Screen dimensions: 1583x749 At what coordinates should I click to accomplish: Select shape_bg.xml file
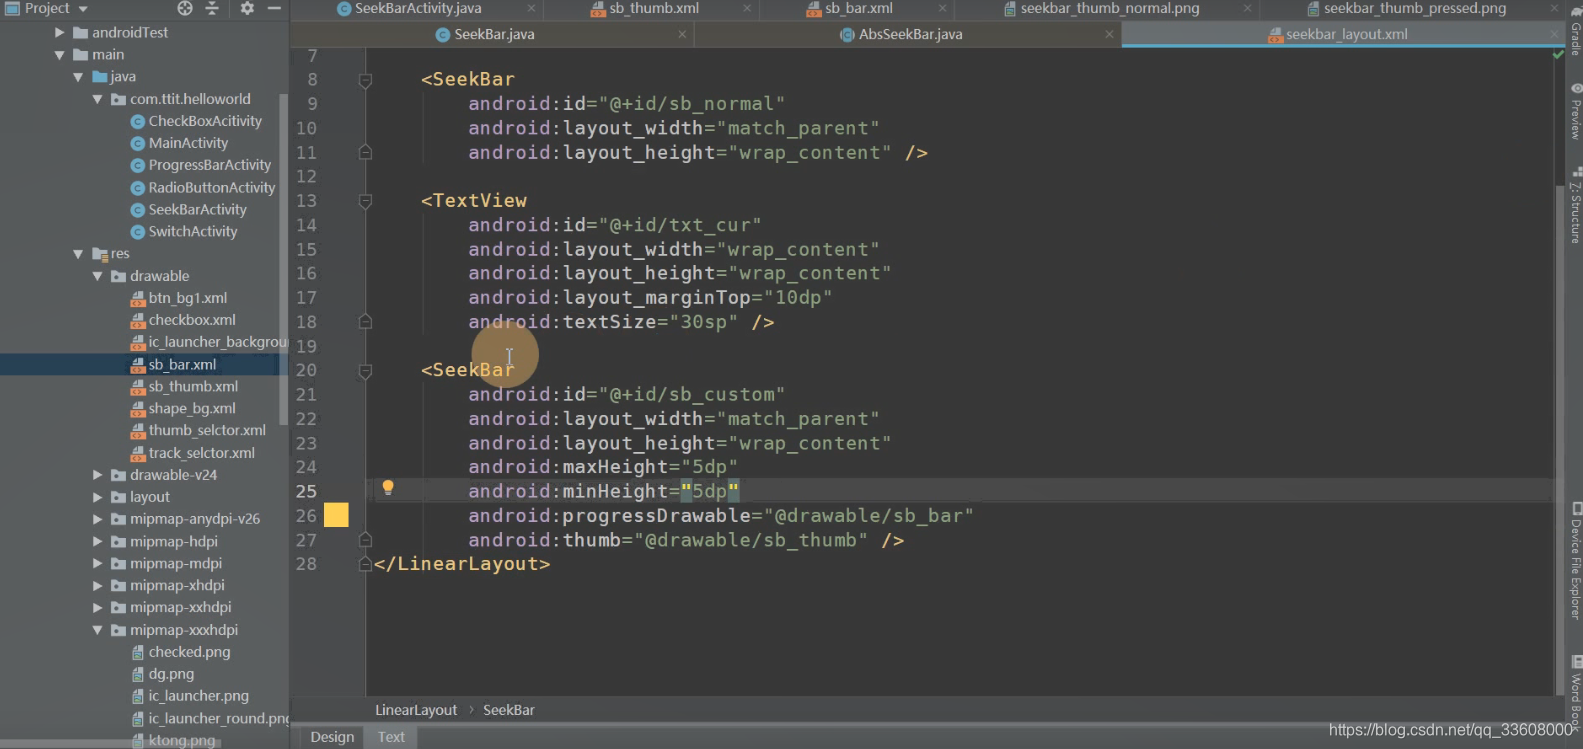coord(192,408)
